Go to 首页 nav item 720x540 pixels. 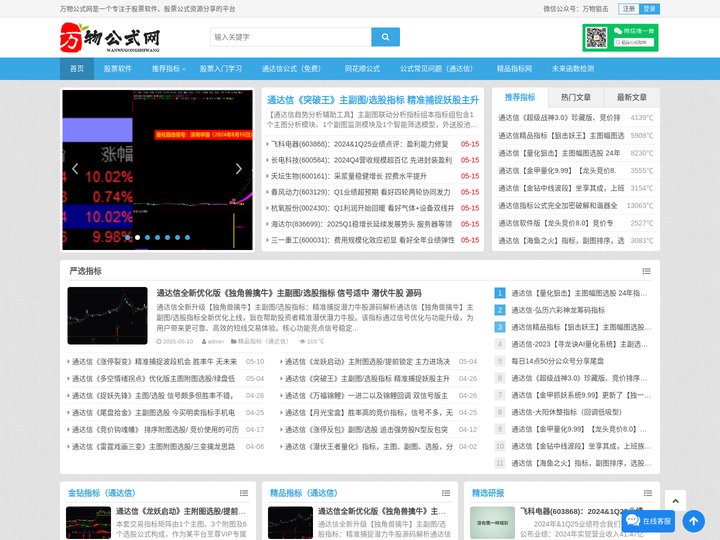77,69
